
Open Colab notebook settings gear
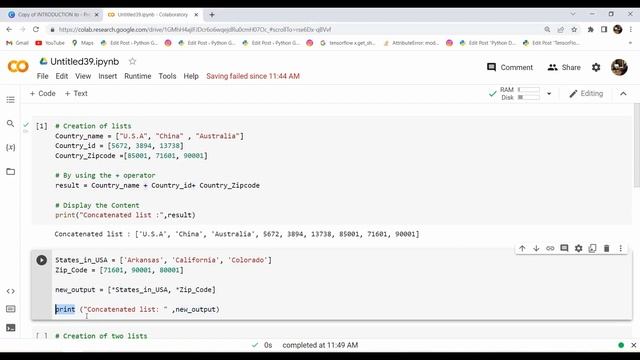[596, 67]
